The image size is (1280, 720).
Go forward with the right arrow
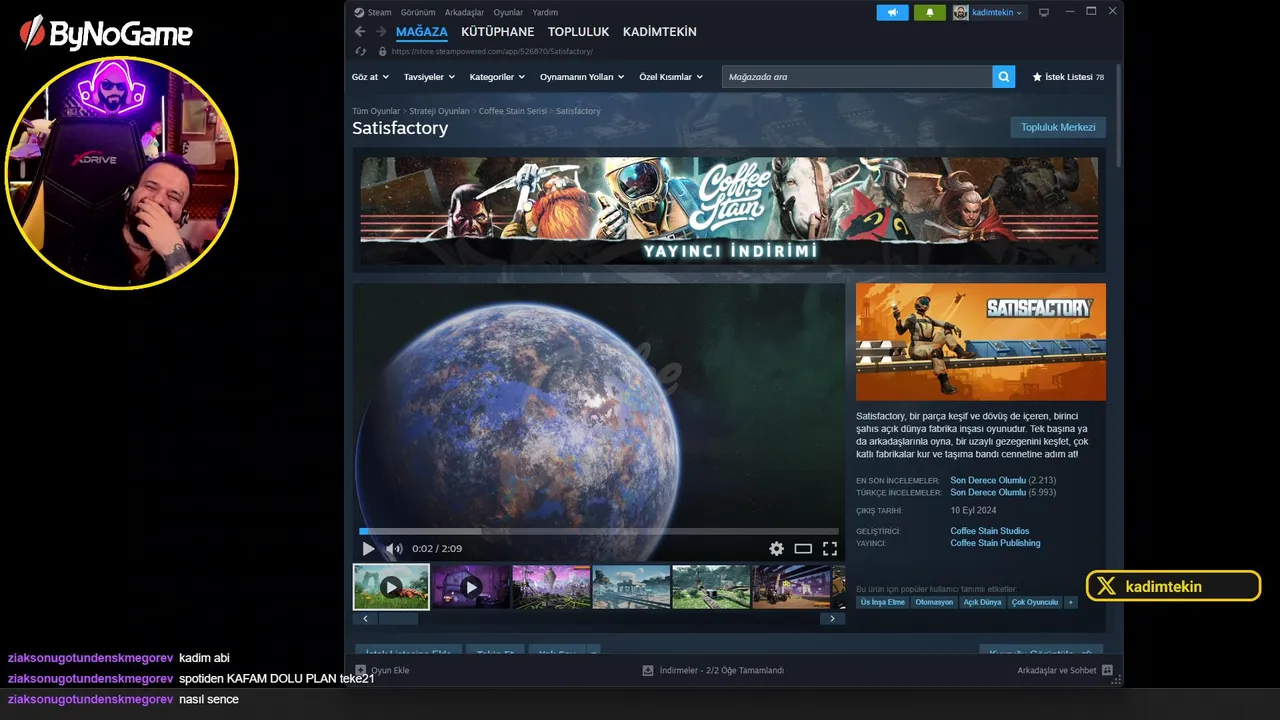click(x=381, y=32)
